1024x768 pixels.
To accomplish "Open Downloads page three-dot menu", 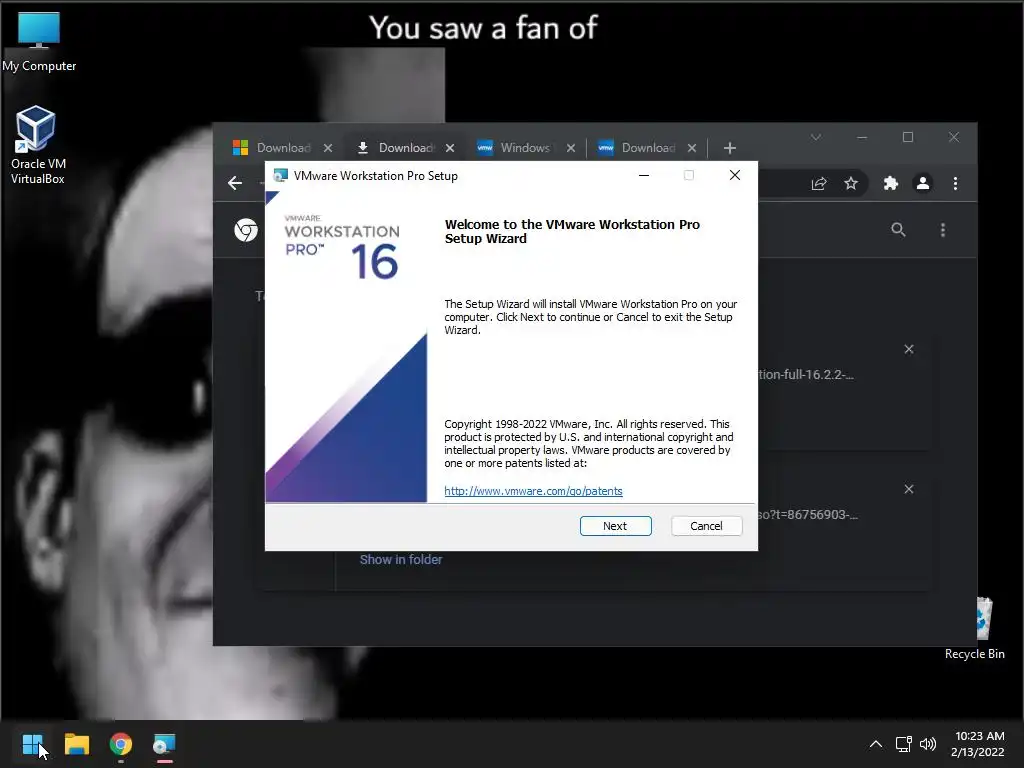I will pos(942,230).
